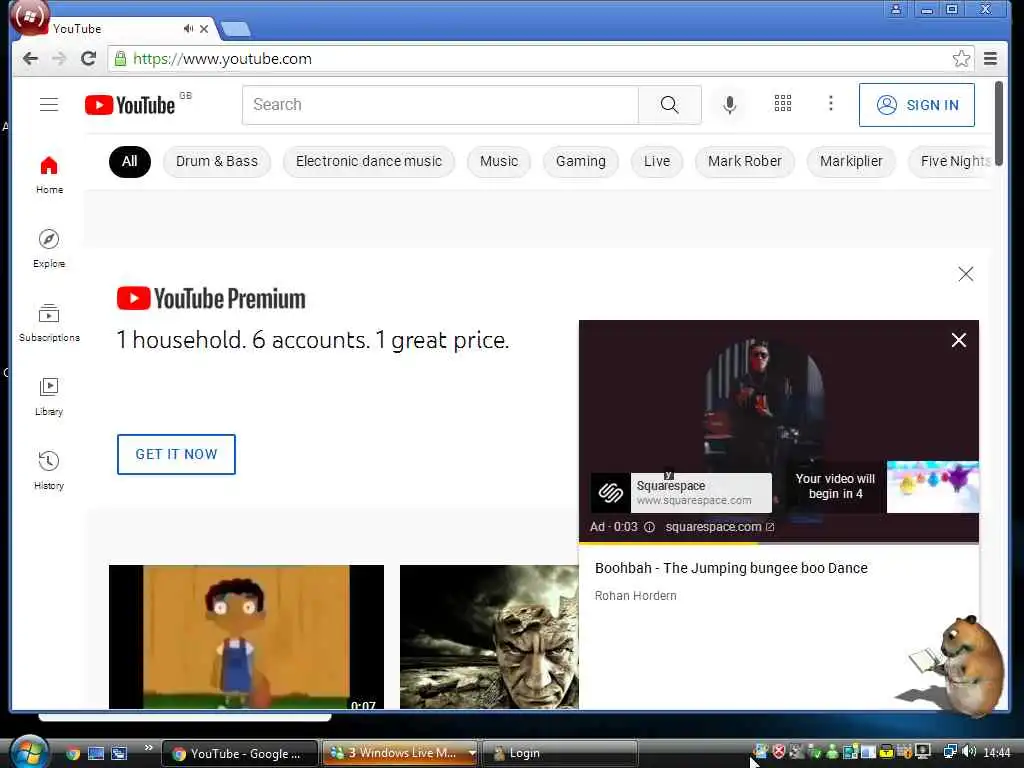Expand the quick launch overflow chevron

click(x=148, y=748)
